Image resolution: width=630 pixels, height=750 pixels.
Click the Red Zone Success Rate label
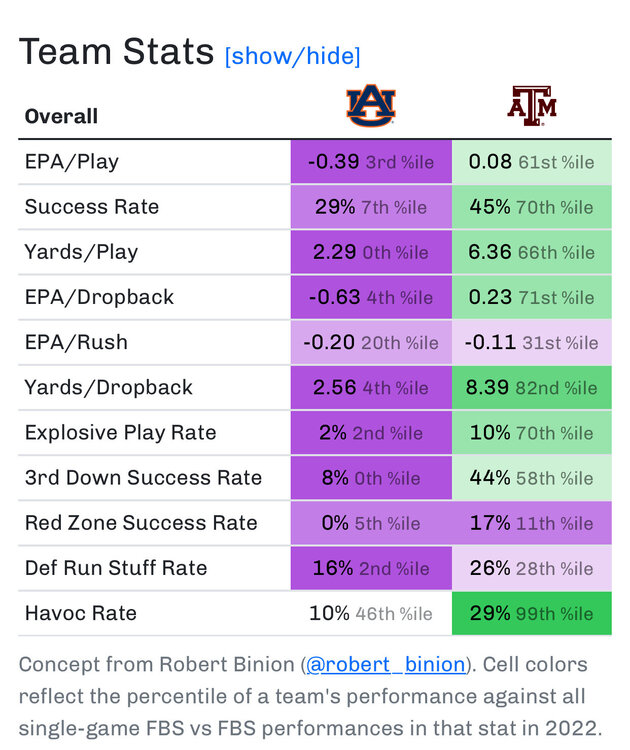coord(141,523)
